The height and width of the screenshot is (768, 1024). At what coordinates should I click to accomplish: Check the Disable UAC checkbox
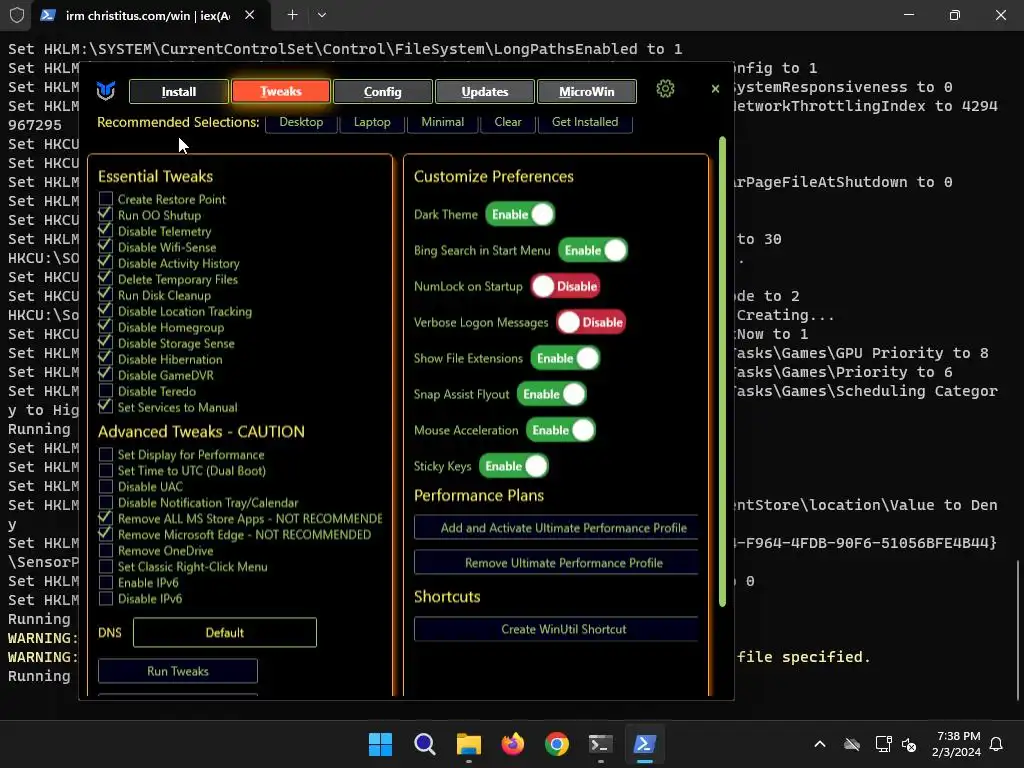coord(106,486)
